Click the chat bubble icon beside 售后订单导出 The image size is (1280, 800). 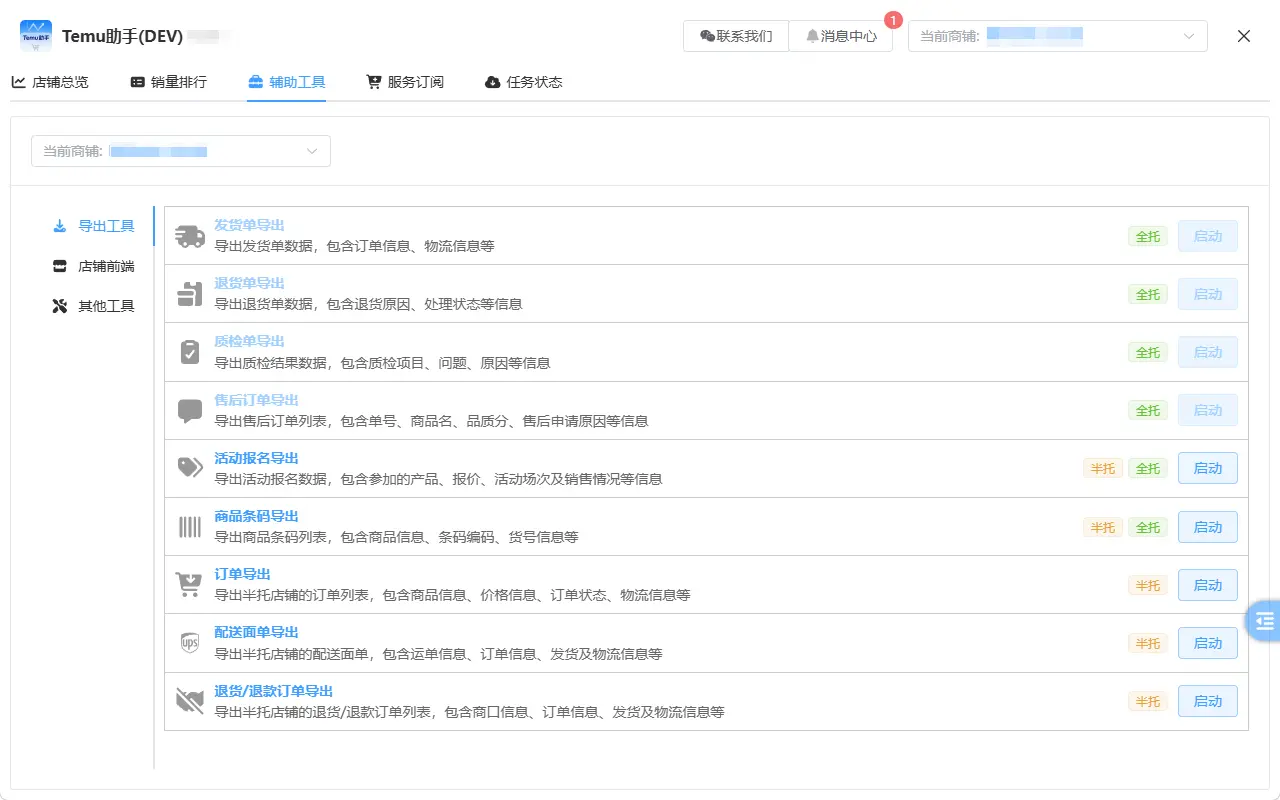(190, 410)
